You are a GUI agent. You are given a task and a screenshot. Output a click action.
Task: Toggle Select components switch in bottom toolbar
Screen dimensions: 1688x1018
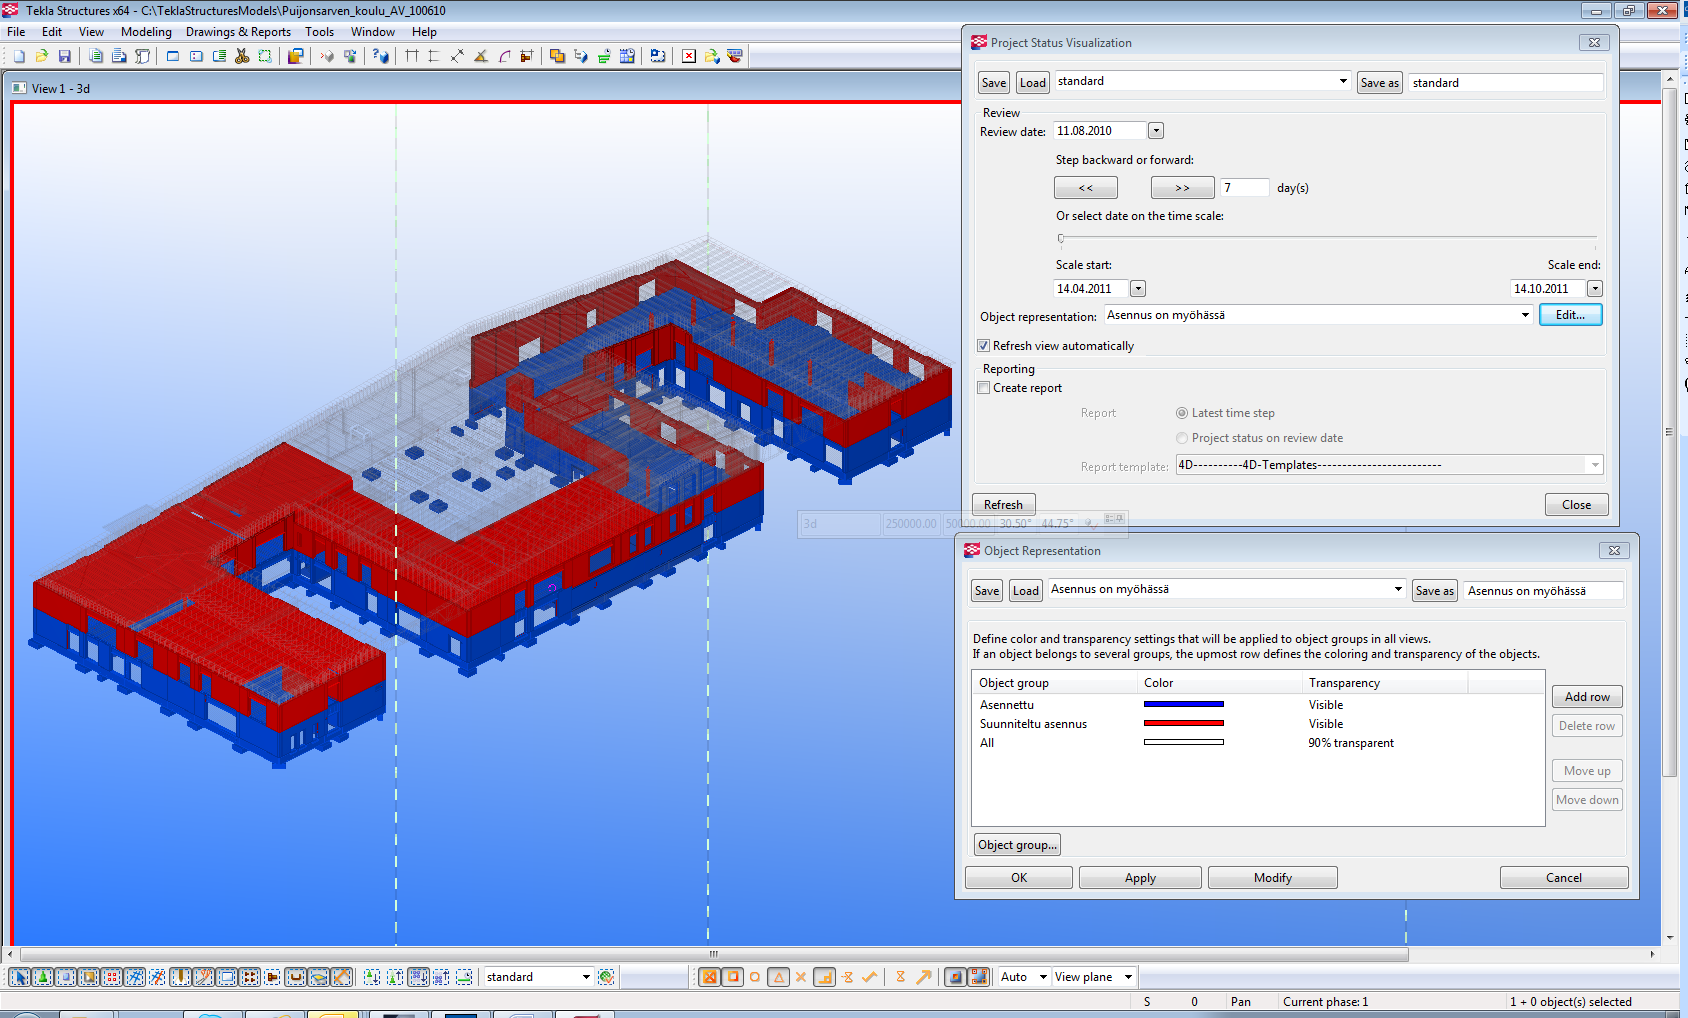tap(43, 977)
